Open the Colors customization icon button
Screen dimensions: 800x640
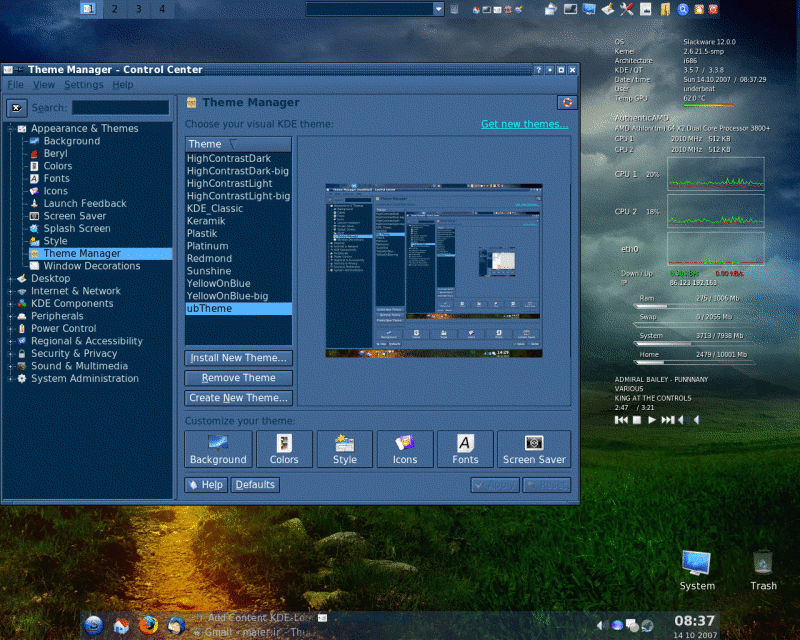284,449
